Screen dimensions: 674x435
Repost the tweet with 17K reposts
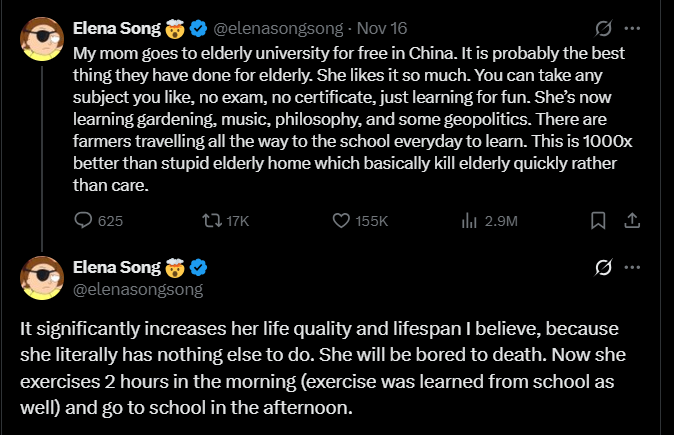(211, 221)
